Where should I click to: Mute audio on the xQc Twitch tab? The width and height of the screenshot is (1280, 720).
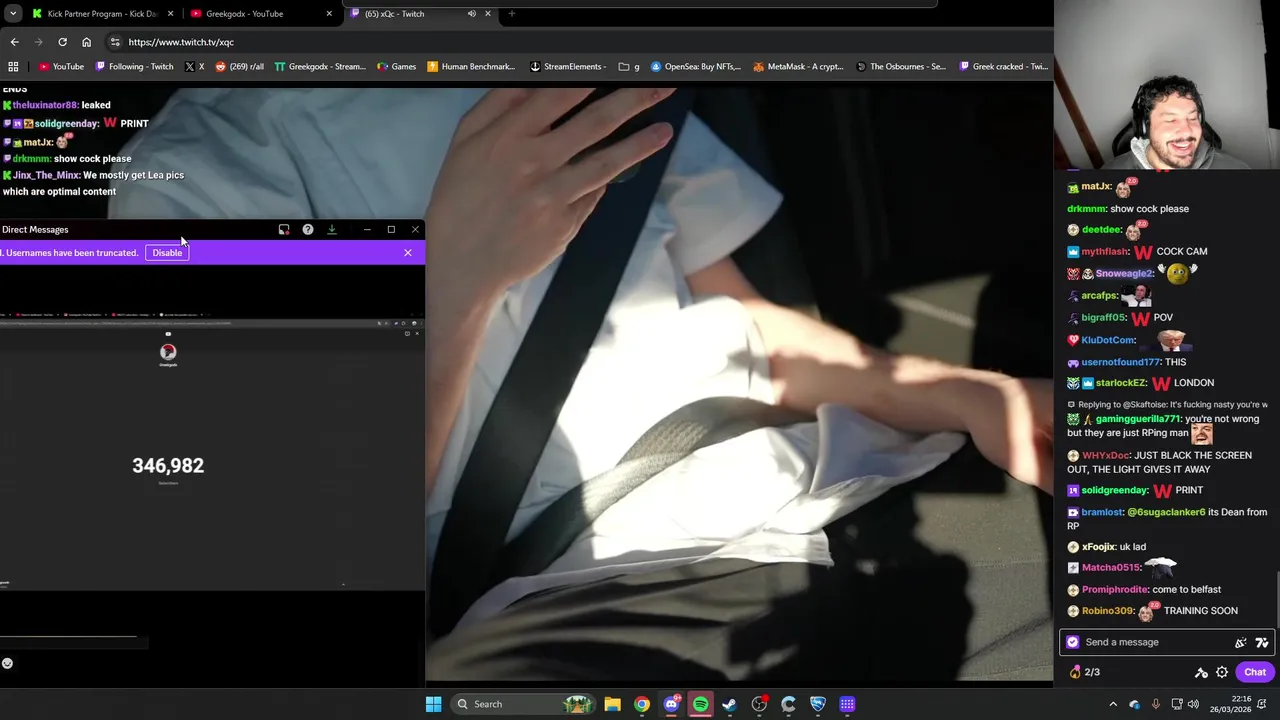click(x=471, y=14)
